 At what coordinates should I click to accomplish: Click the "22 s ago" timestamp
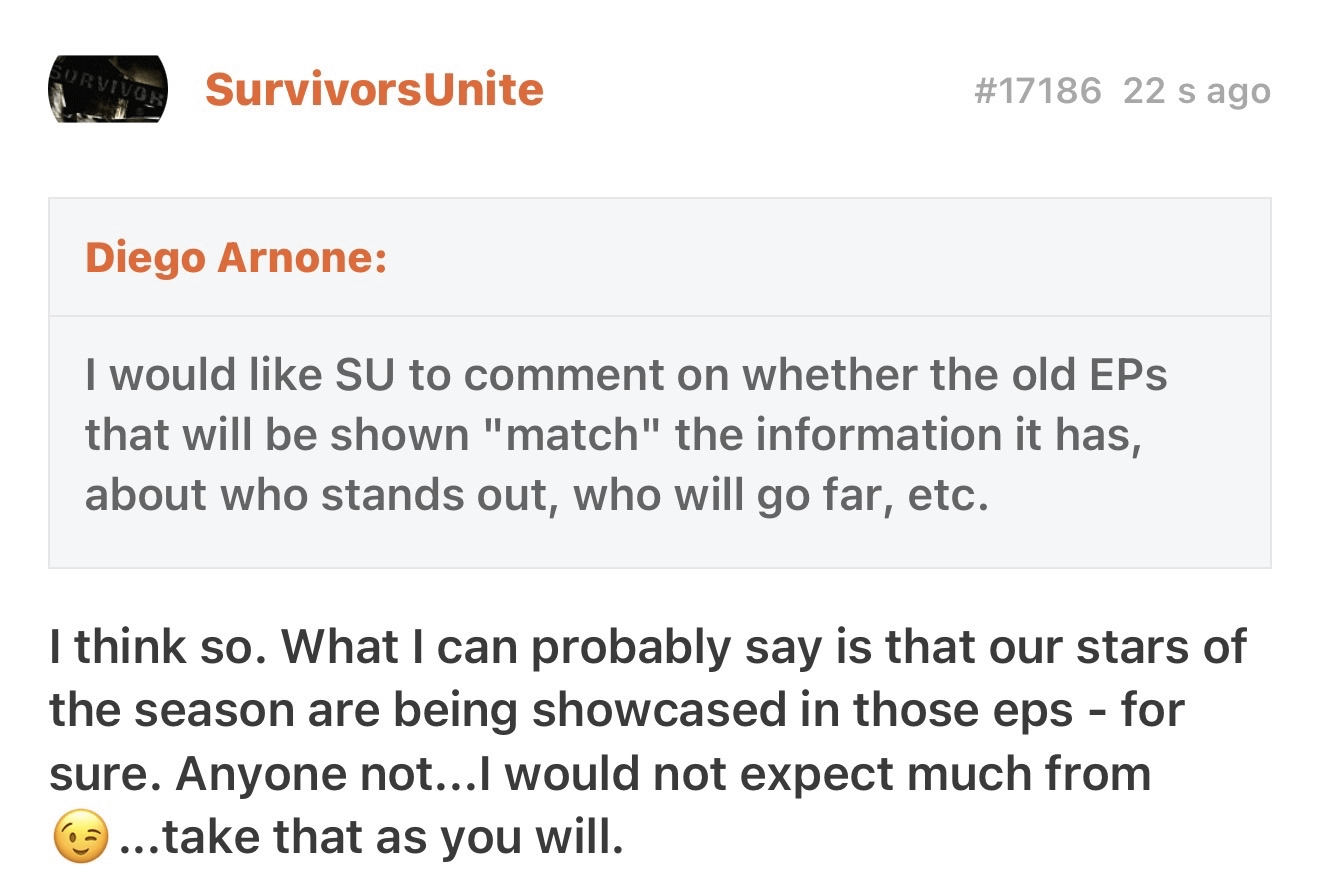click(x=1196, y=91)
